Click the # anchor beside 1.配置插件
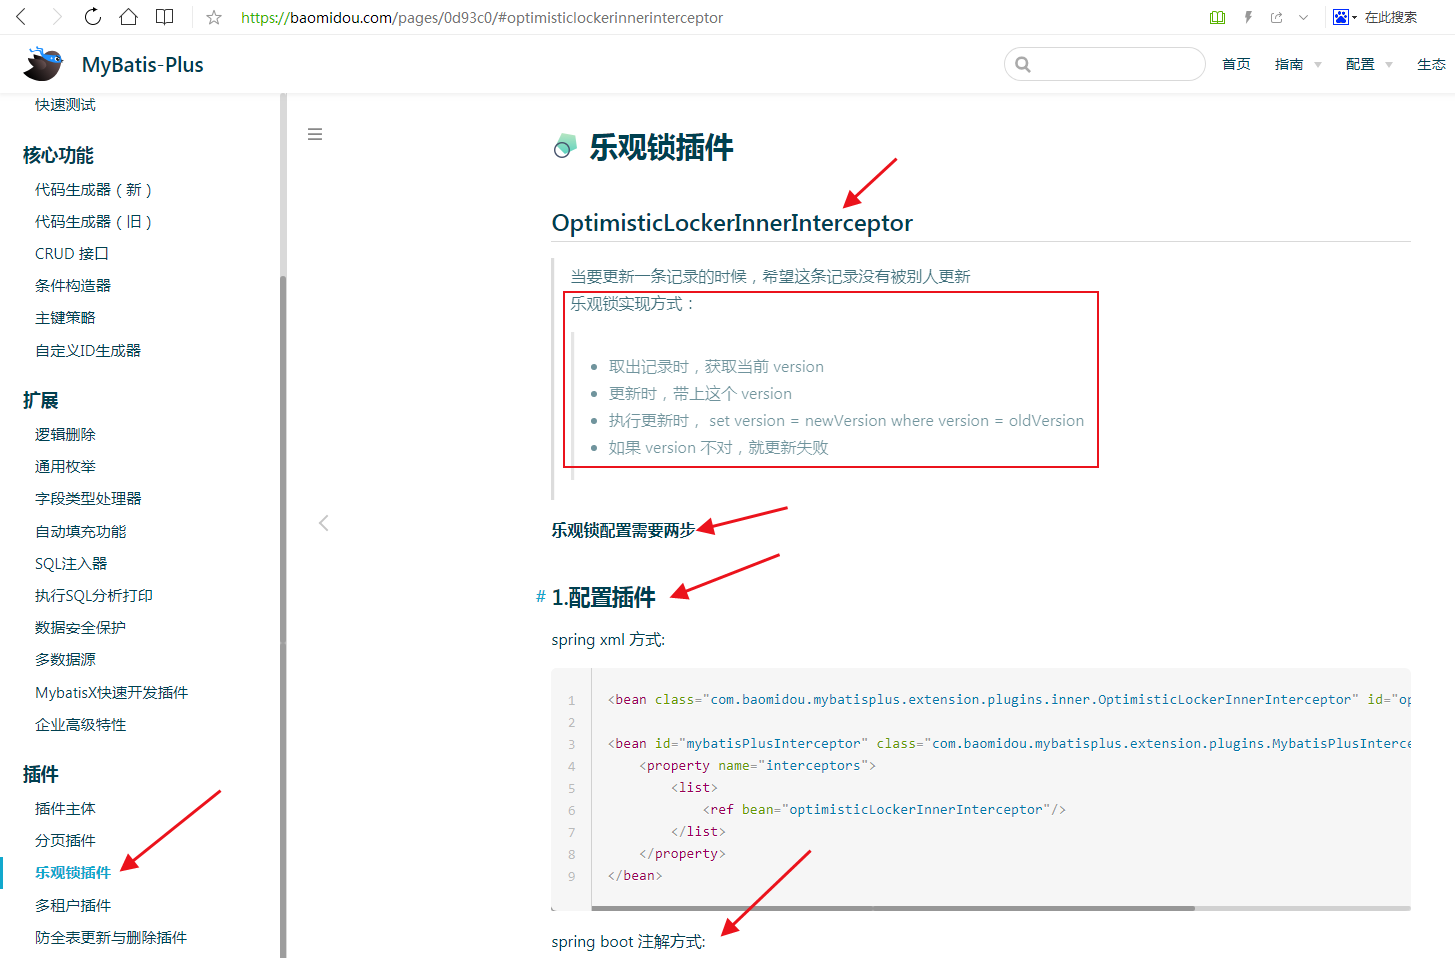The height and width of the screenshot is (958, 1455). (541, 597)
